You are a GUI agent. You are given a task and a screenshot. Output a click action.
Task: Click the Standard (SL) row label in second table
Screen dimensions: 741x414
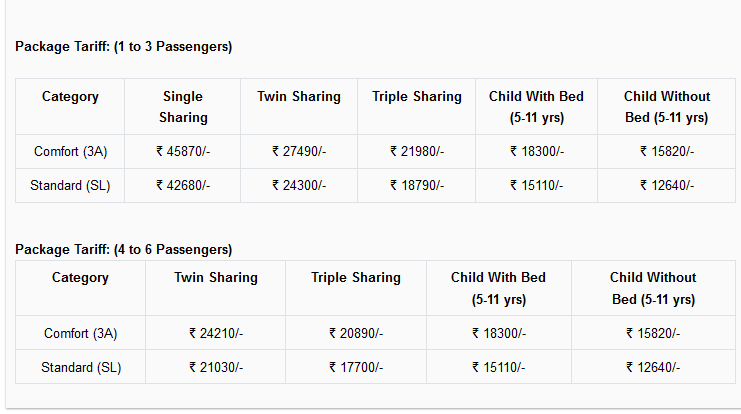(x=81, y=367)
